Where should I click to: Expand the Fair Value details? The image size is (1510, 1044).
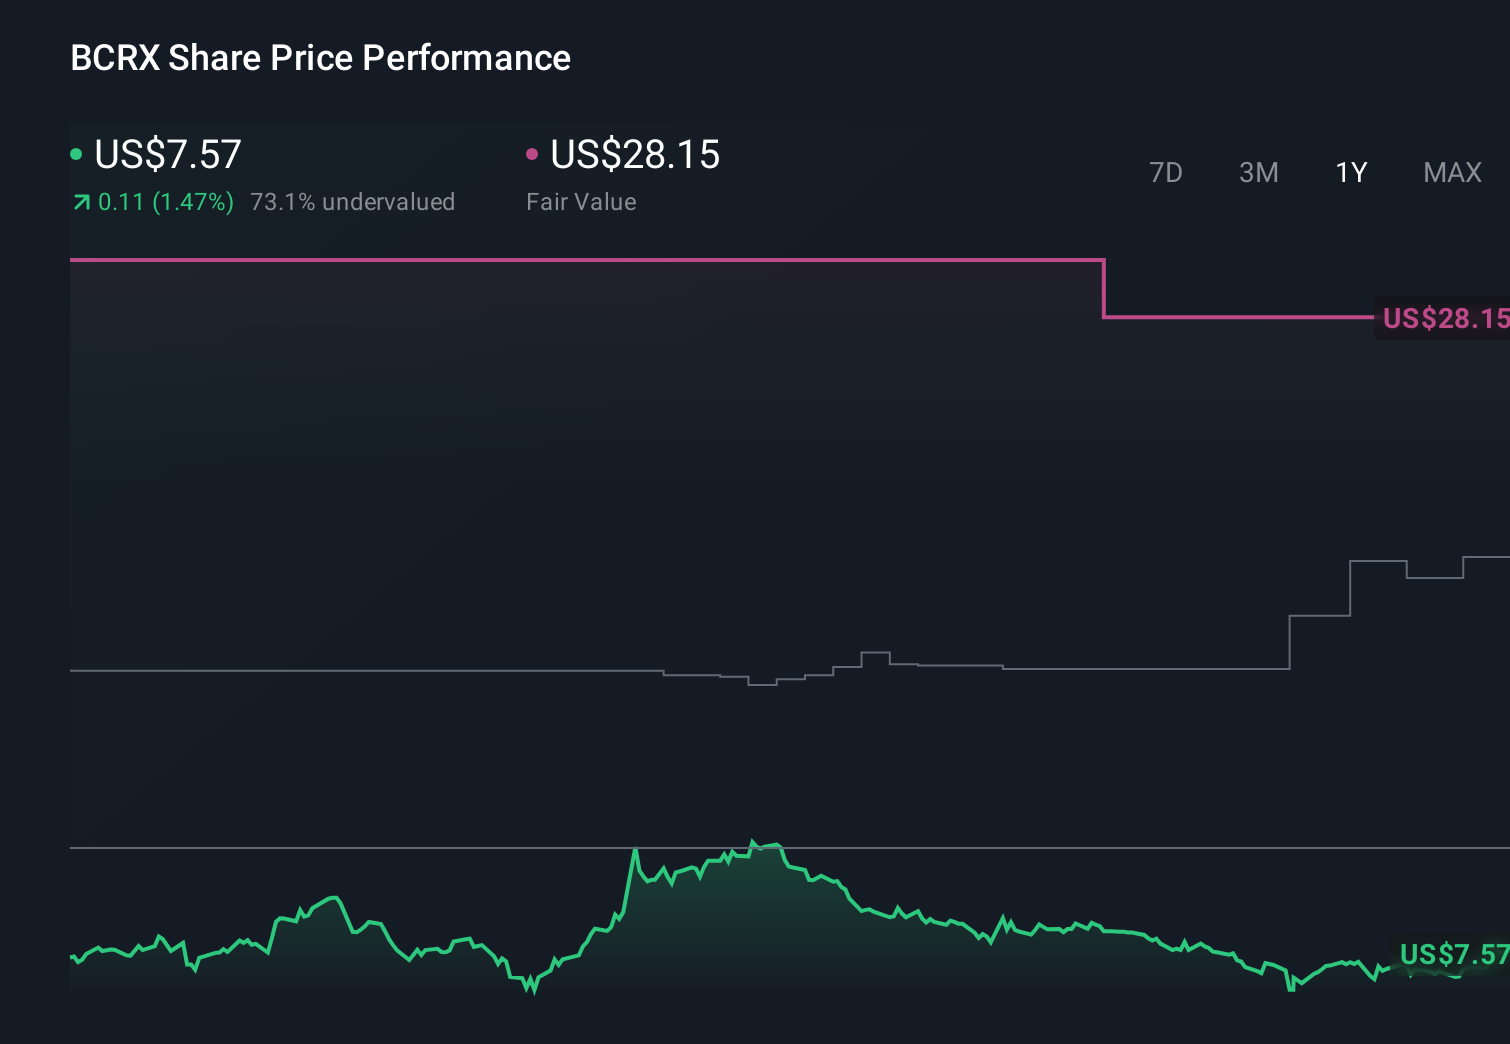coord(580,201)
